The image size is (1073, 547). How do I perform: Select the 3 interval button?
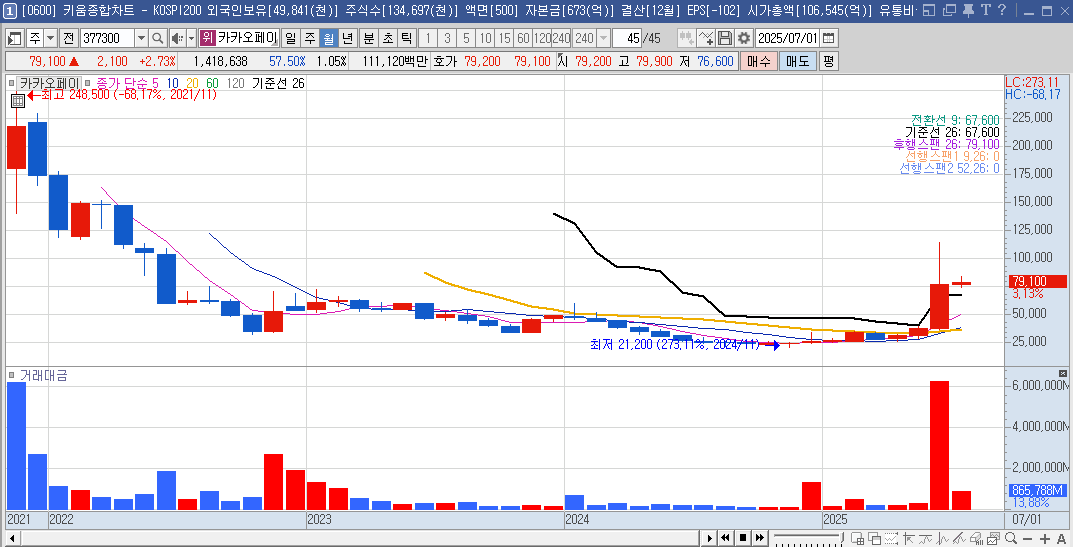[447, 38]
